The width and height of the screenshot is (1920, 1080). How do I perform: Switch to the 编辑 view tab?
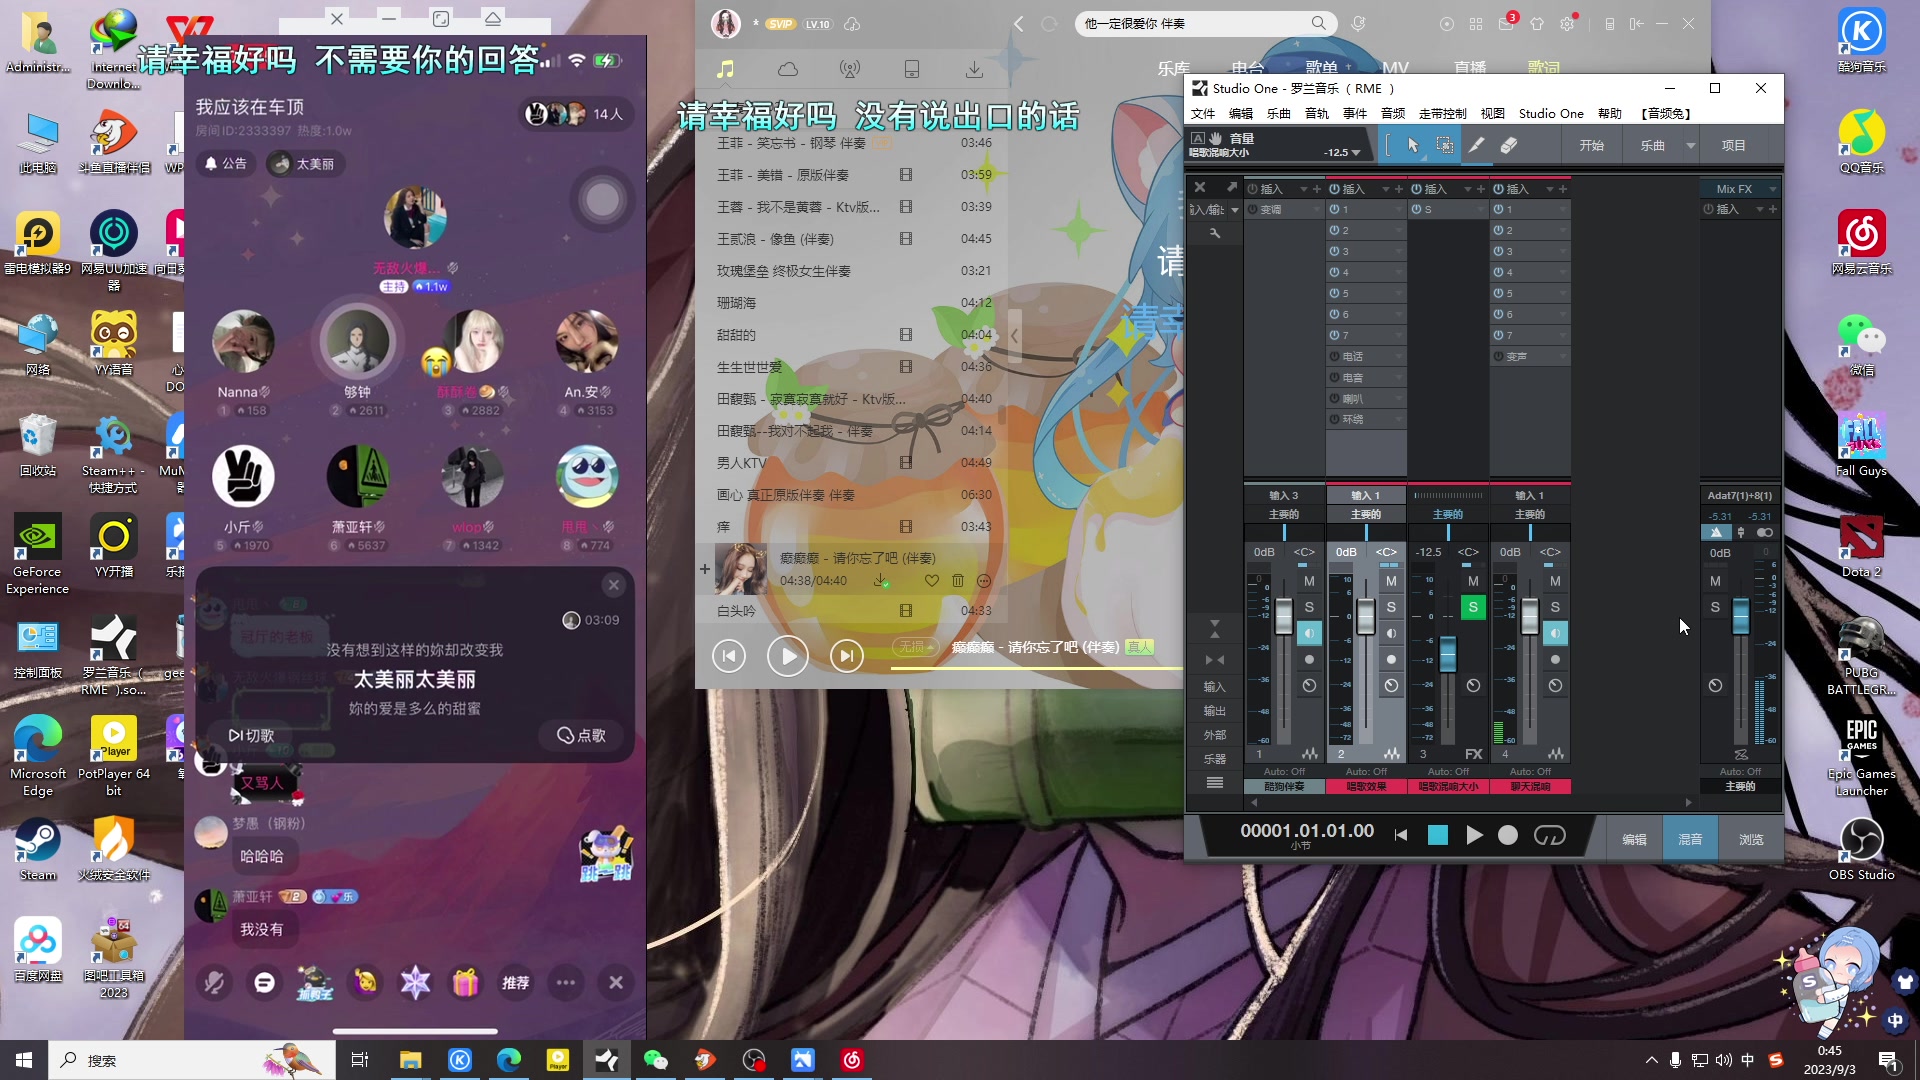pyautogui.click(x=1634, y=839)
